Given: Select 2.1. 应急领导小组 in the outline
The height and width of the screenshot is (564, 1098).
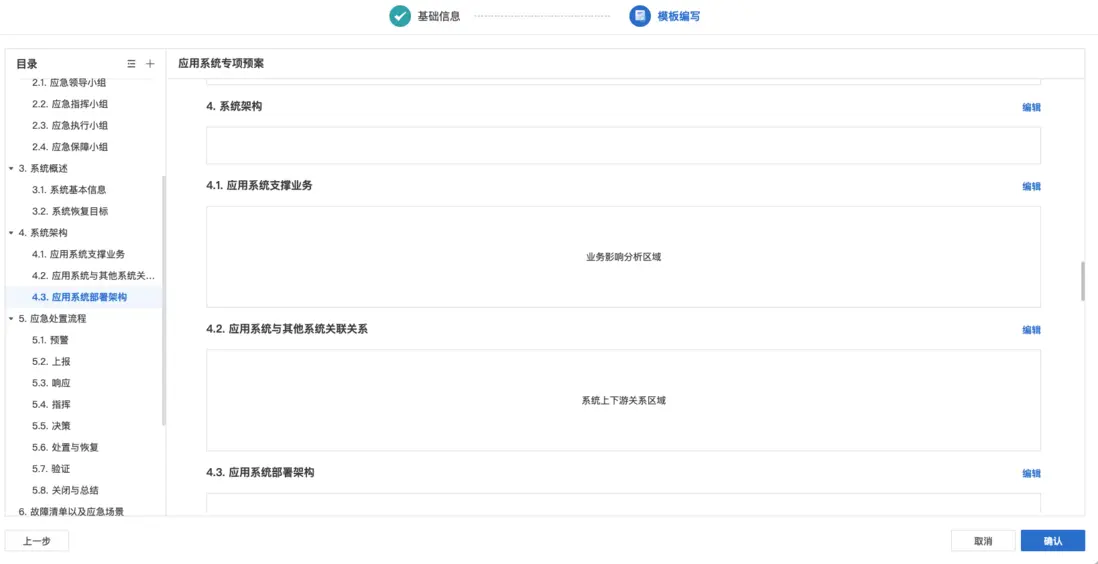Looking at the screenshot, I should (x=70, y=83).
